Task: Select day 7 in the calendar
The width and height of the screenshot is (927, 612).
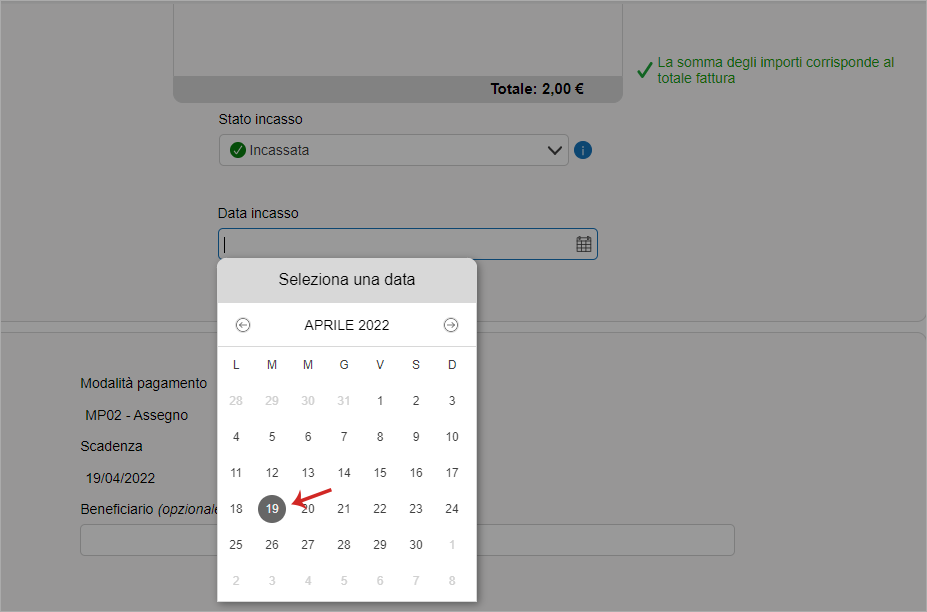Action: pyautogui.click(x=344, y=437)
